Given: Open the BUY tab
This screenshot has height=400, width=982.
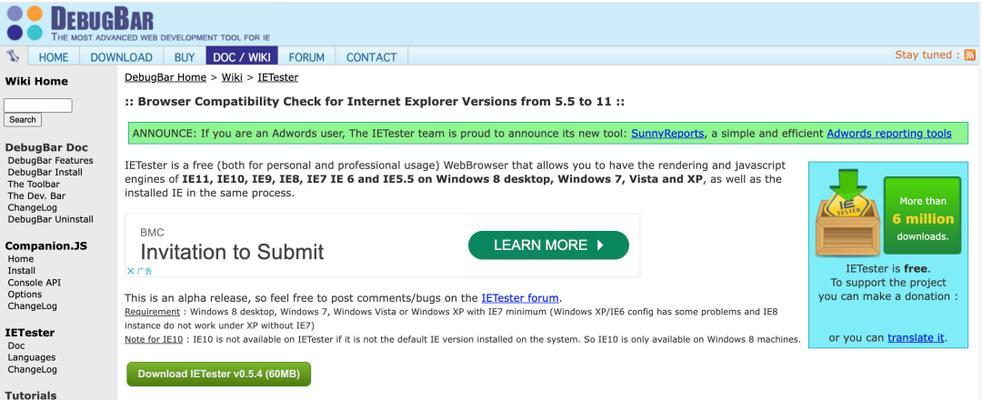Looking at the screenshot, I should point(184,57).
